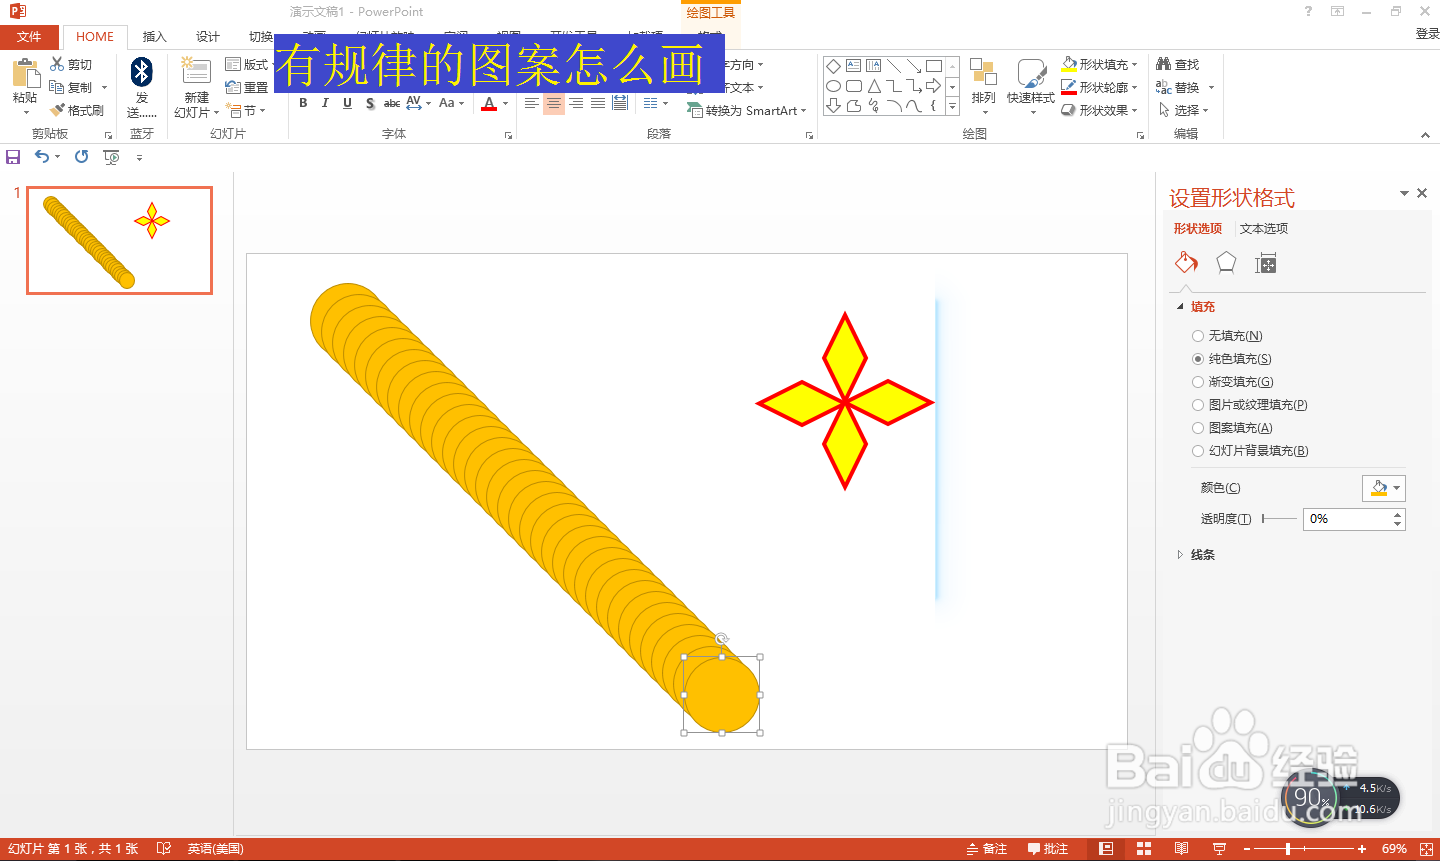Open the 形状轮廓 (Shape Outline) icon
1440x861 pixels.
tap(1068, 86)
